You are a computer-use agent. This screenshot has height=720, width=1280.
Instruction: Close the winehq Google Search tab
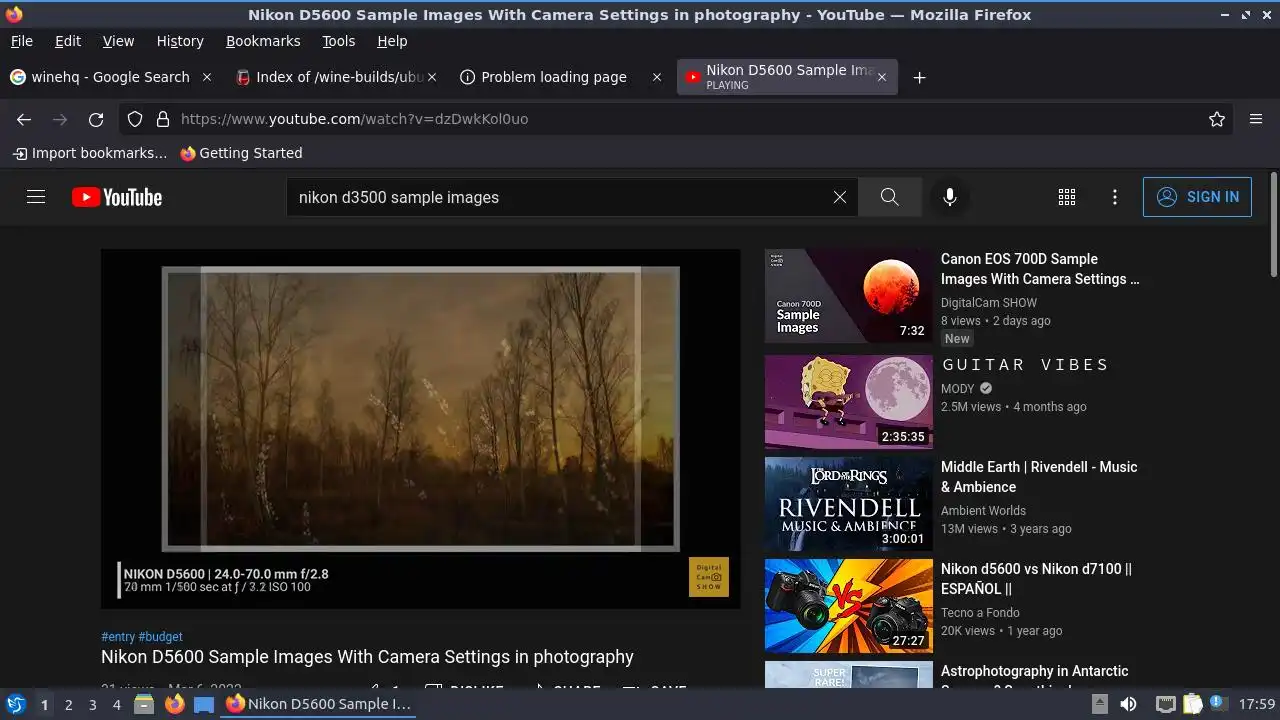point(207,77)
